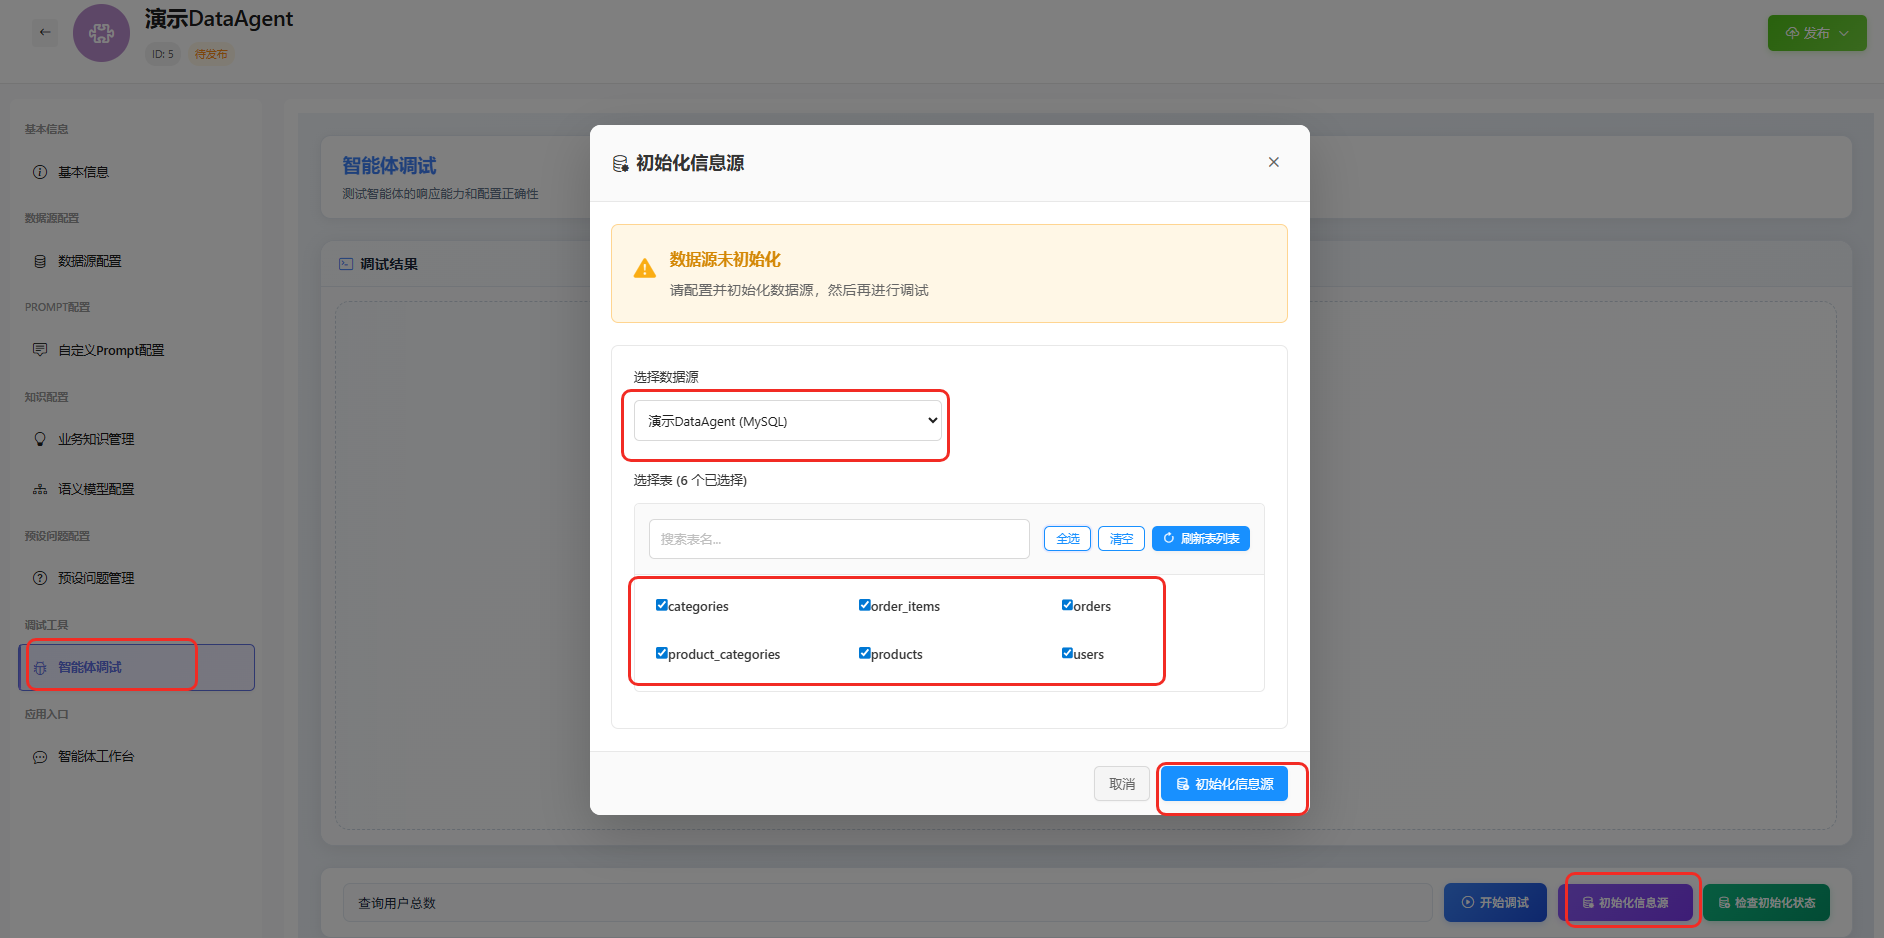Uncheck the categories table checkbox
This screenshot has height=938, width=1884.
point(662,605)
